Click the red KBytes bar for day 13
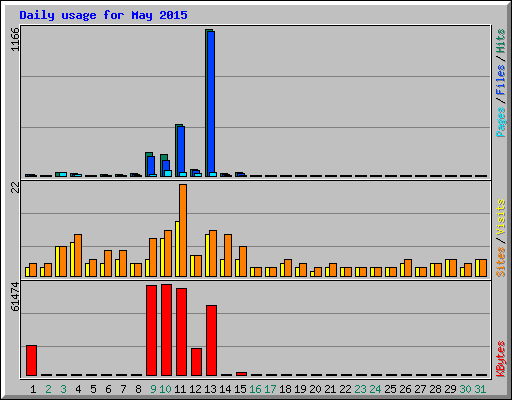This screenshot has width=512, height=400. coord(211,340)
